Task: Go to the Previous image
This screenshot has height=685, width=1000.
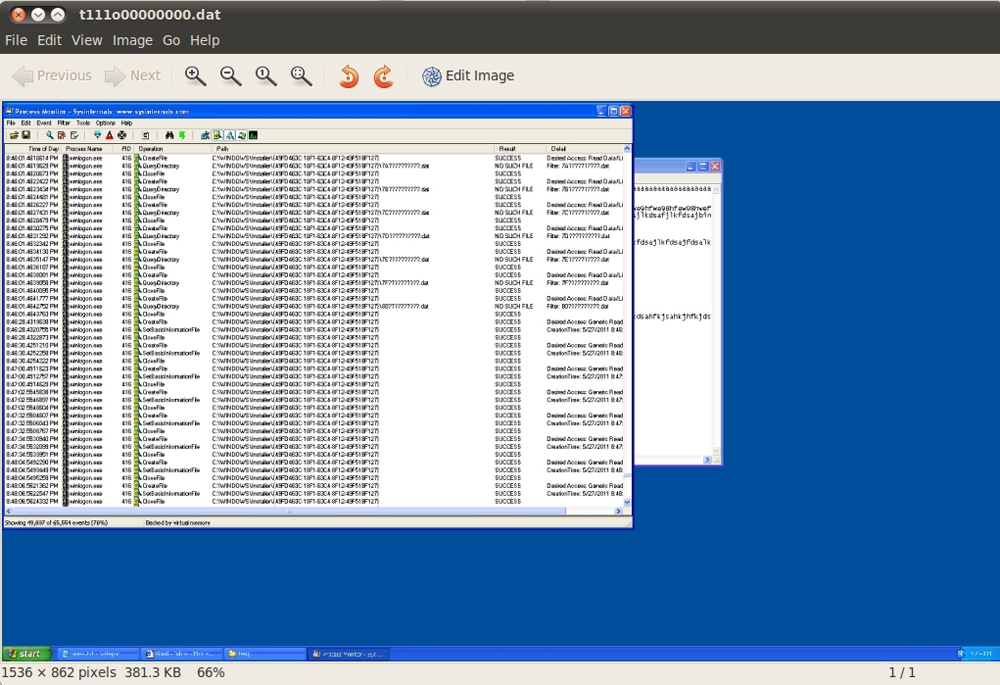Action: click(52, 76)
